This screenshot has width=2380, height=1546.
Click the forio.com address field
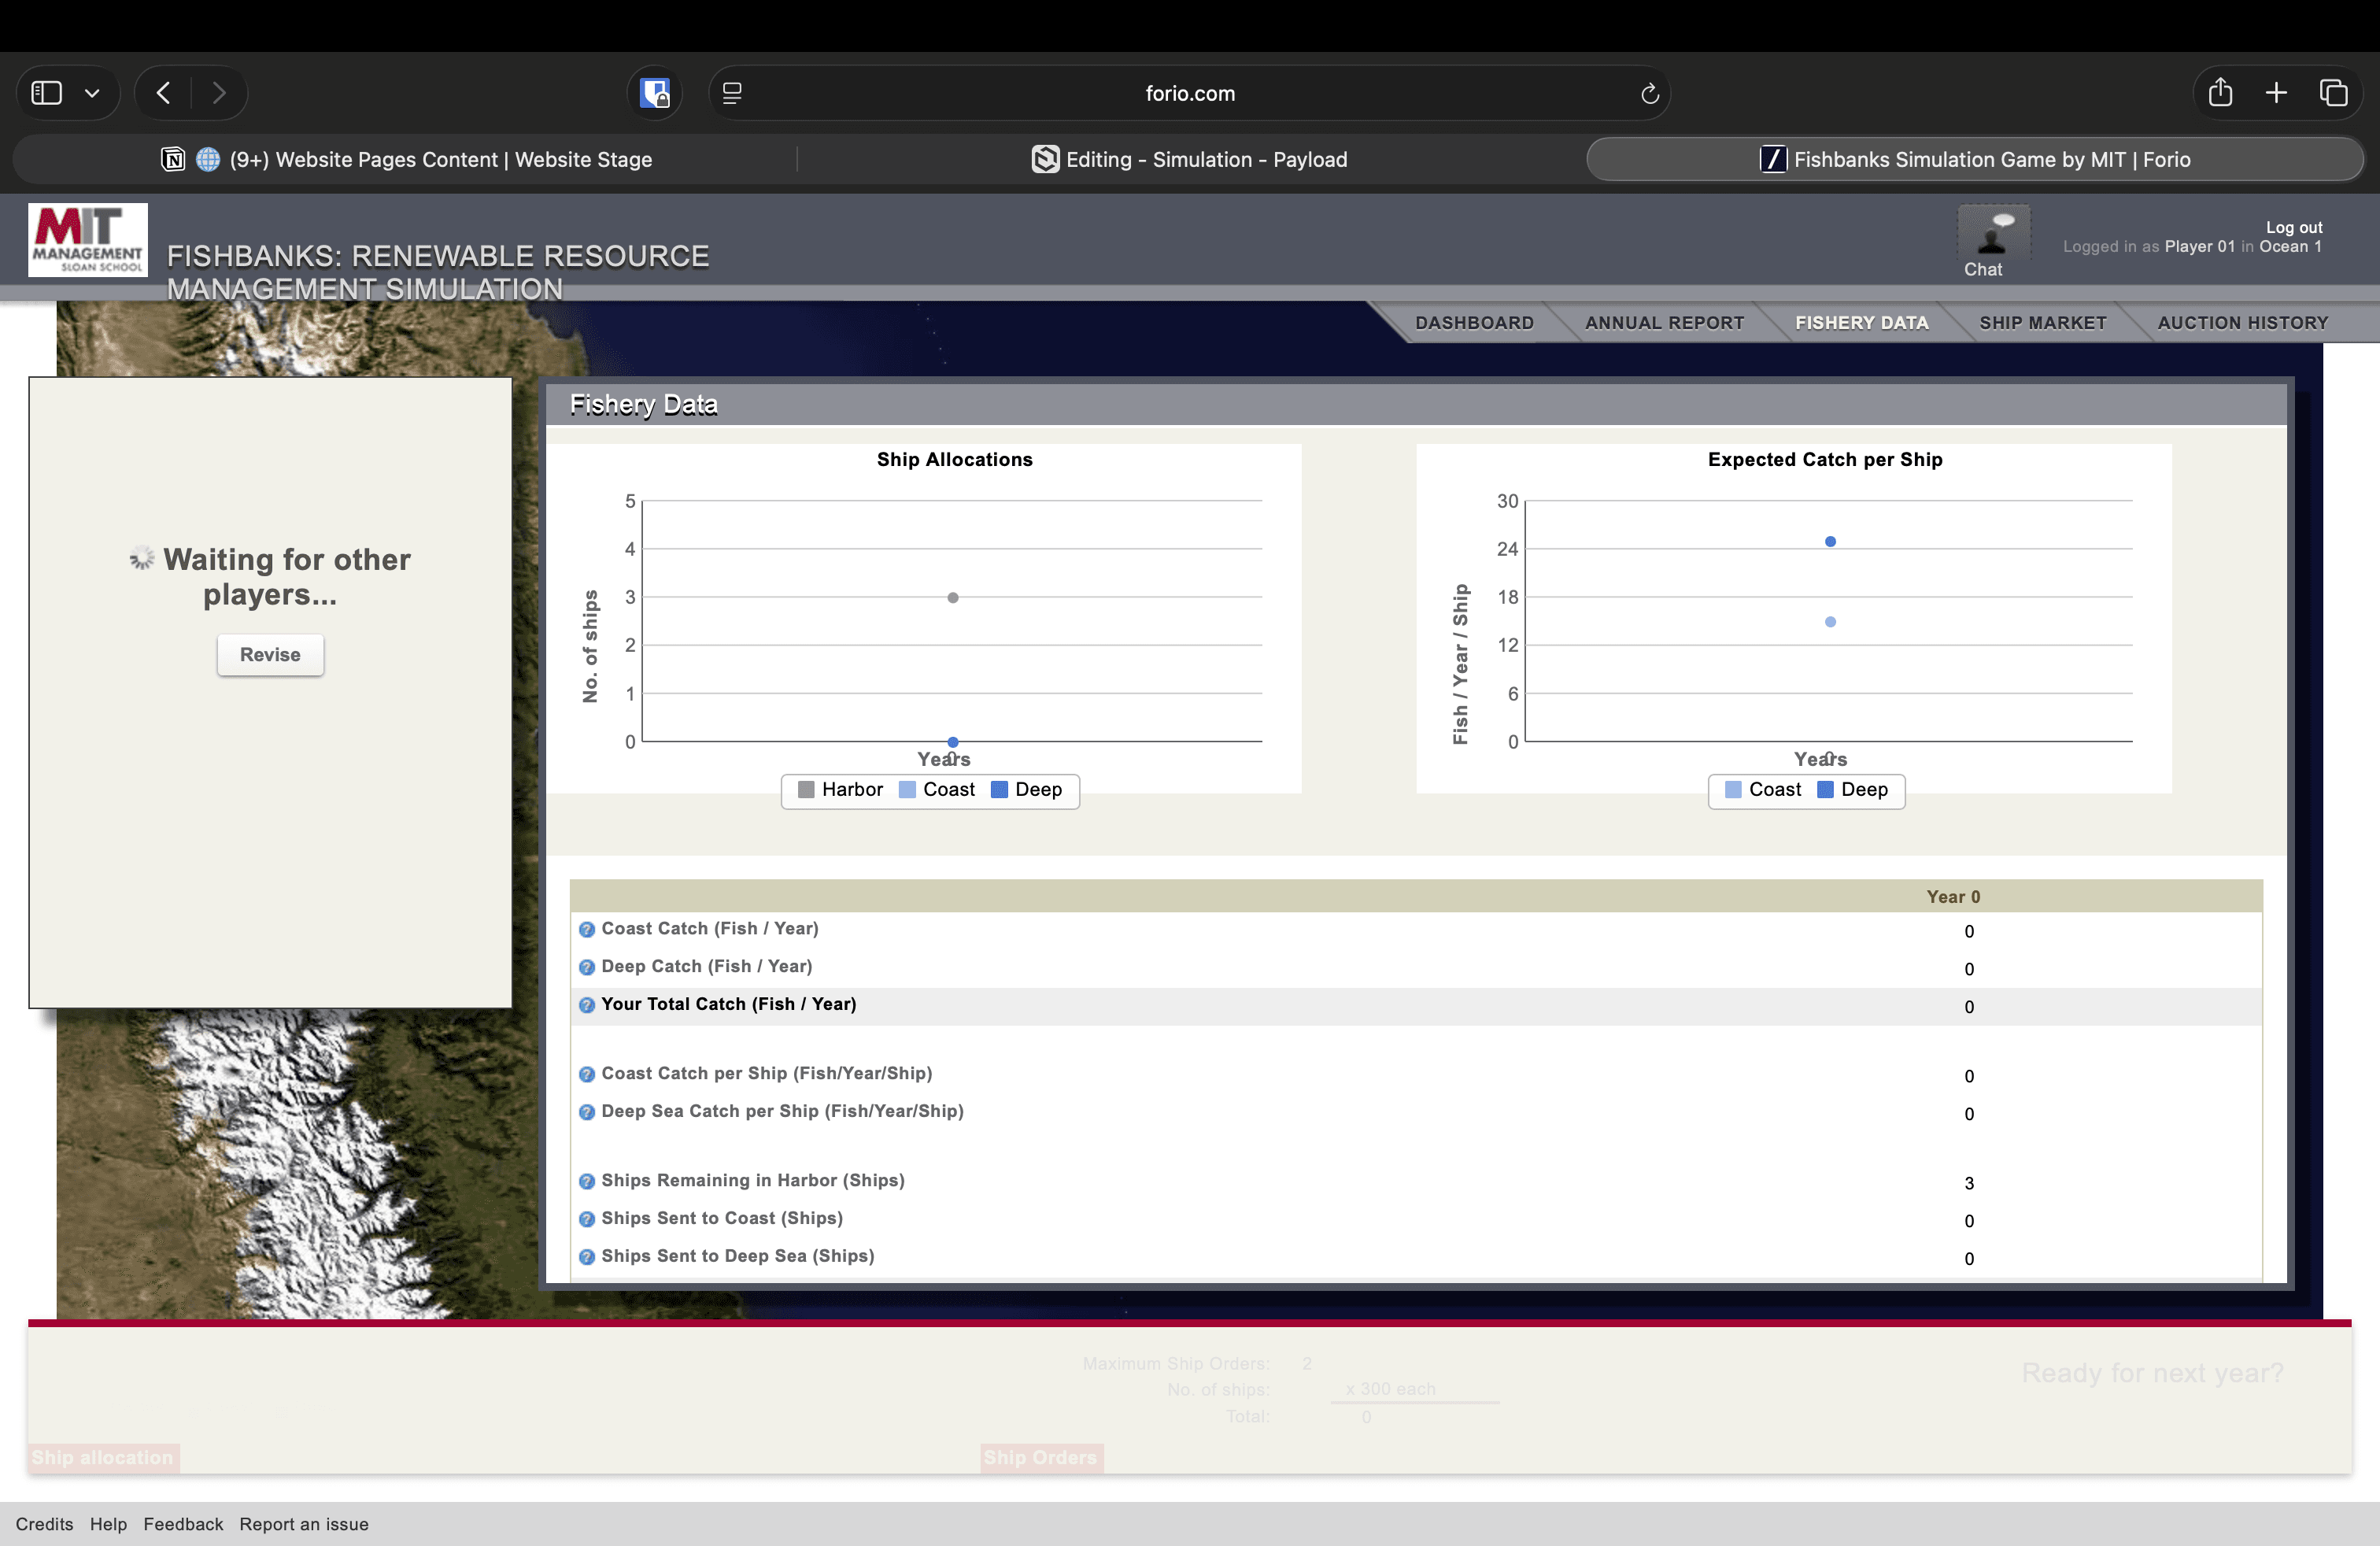pos(1189,93)
